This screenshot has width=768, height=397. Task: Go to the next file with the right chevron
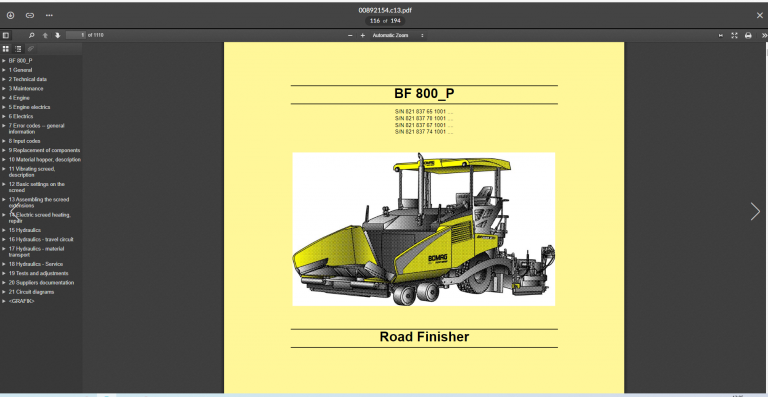click(x=755, y=211)
